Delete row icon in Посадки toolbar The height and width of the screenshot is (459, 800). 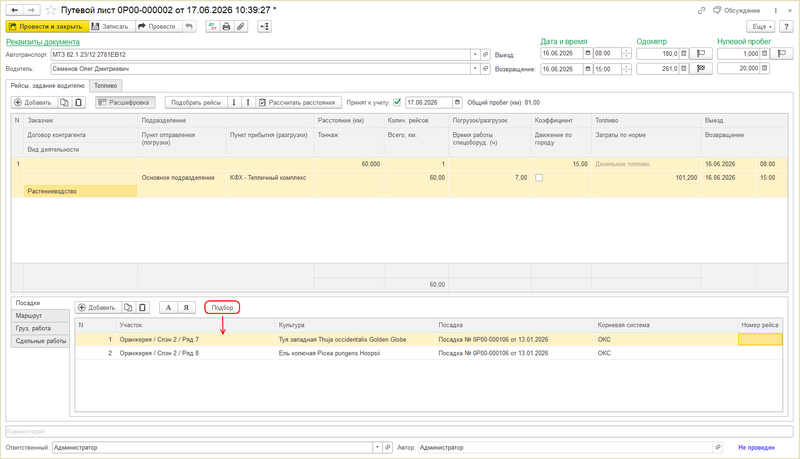(x=142, y=308)
